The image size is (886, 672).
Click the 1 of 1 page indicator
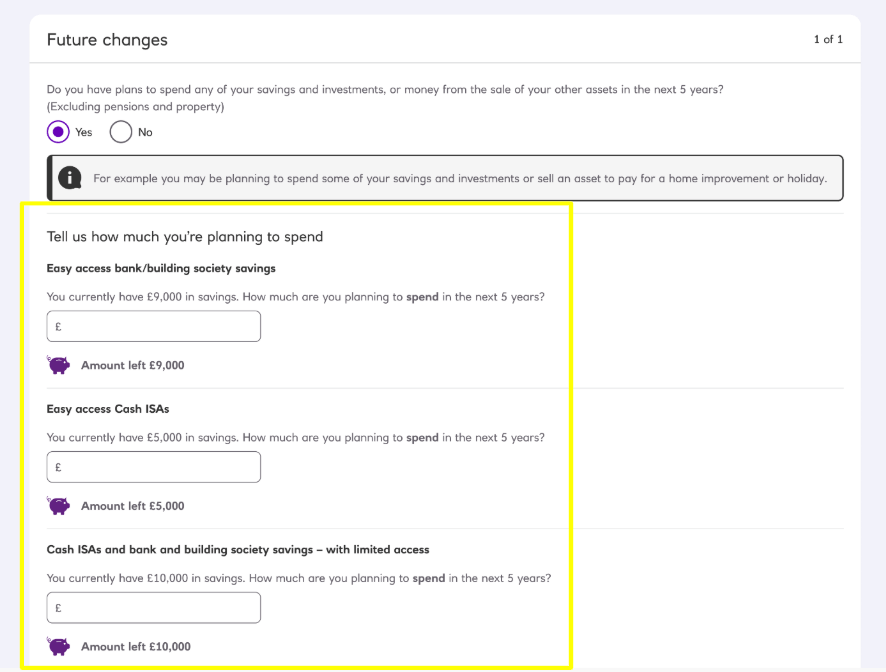point(827,40)
